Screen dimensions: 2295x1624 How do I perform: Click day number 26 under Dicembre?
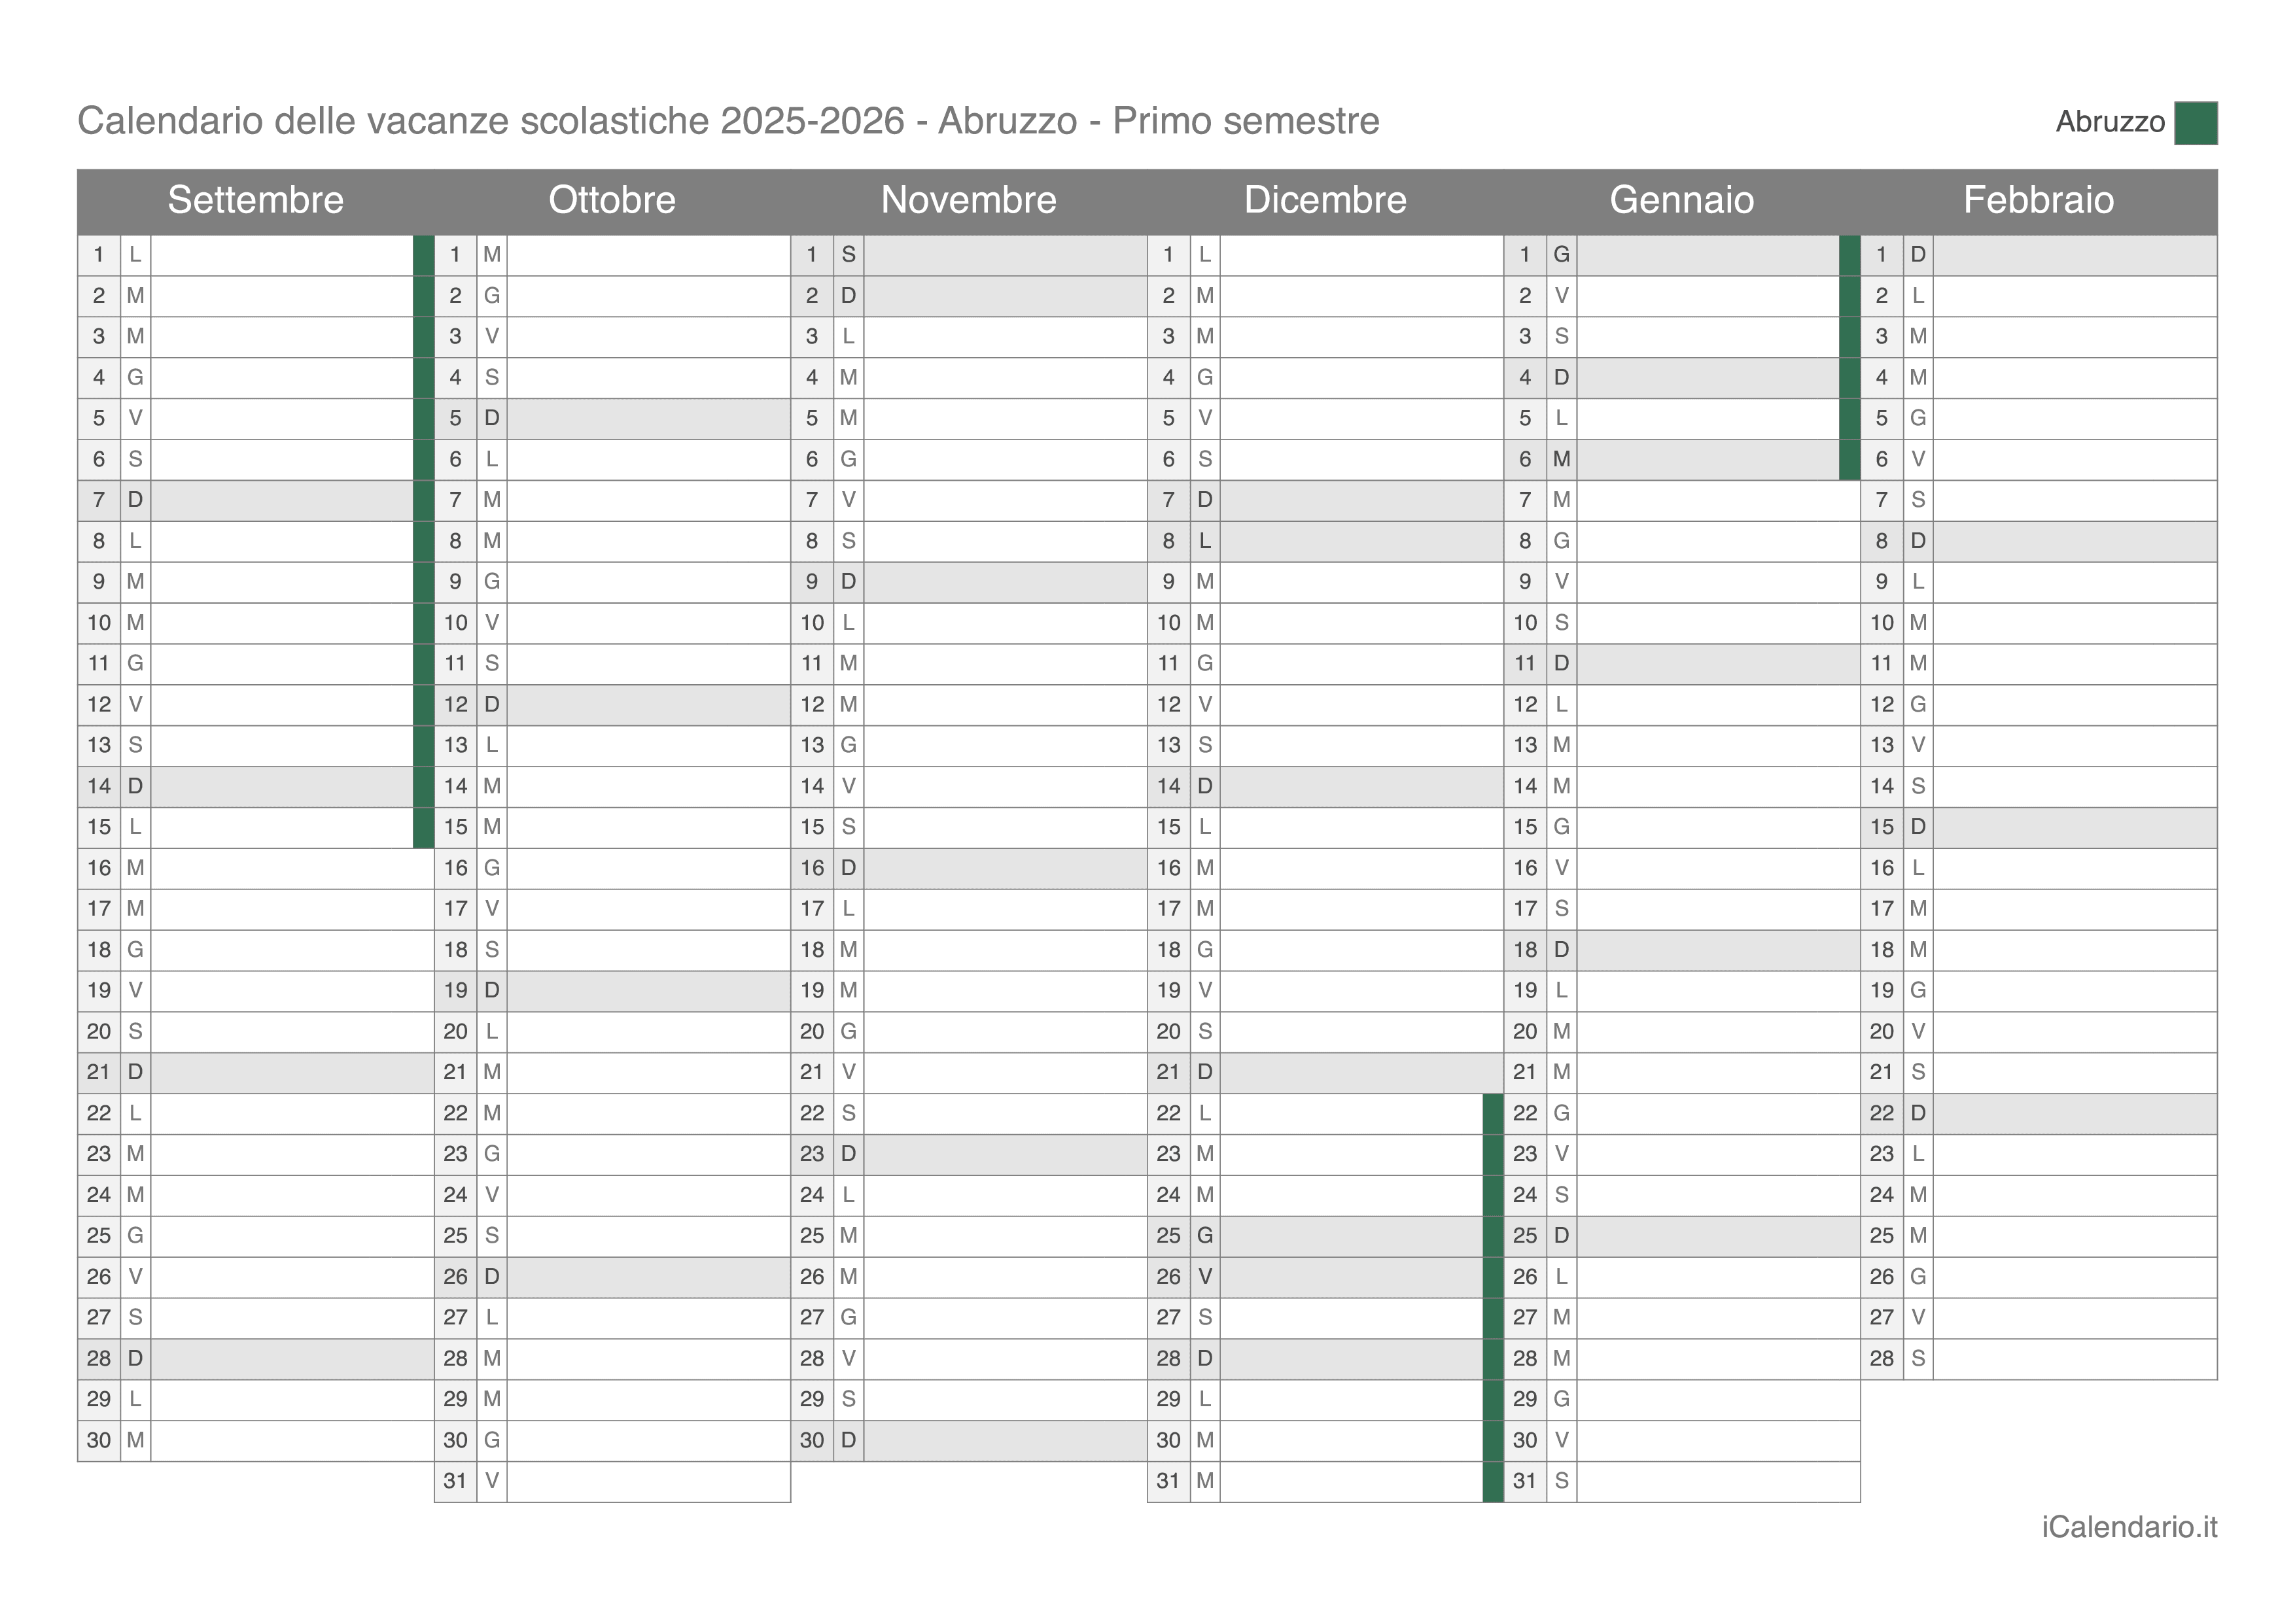pos(1168,1277)
